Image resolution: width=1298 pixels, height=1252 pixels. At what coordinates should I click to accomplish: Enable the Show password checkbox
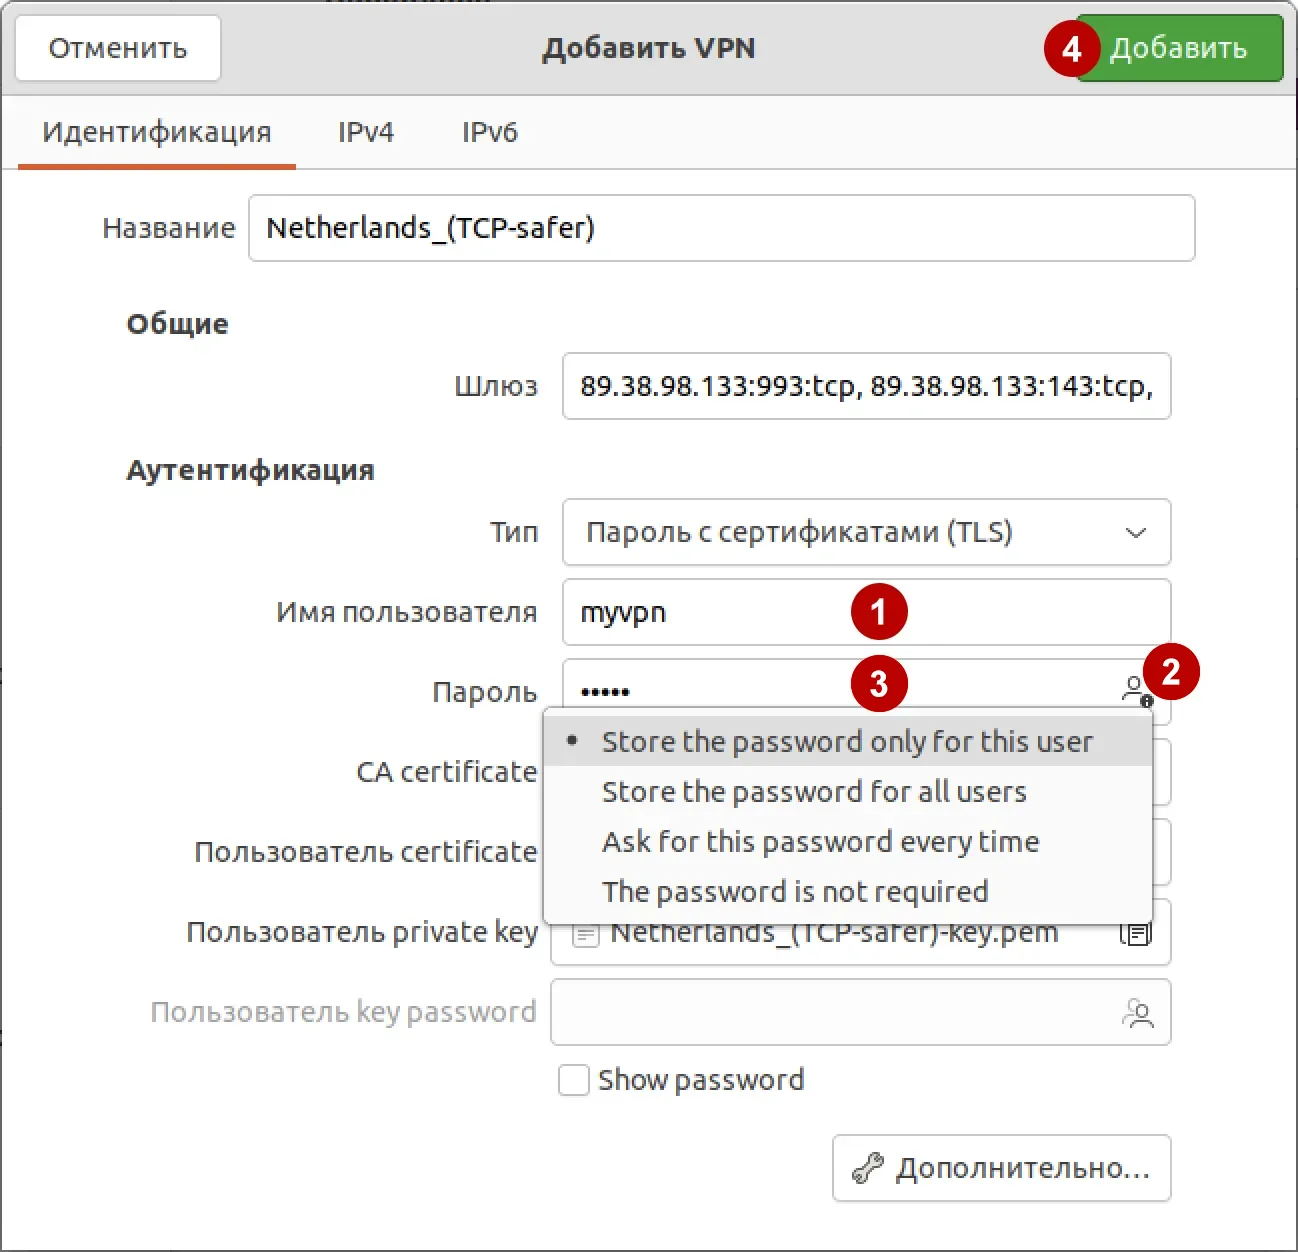[x=572, y=1080]
